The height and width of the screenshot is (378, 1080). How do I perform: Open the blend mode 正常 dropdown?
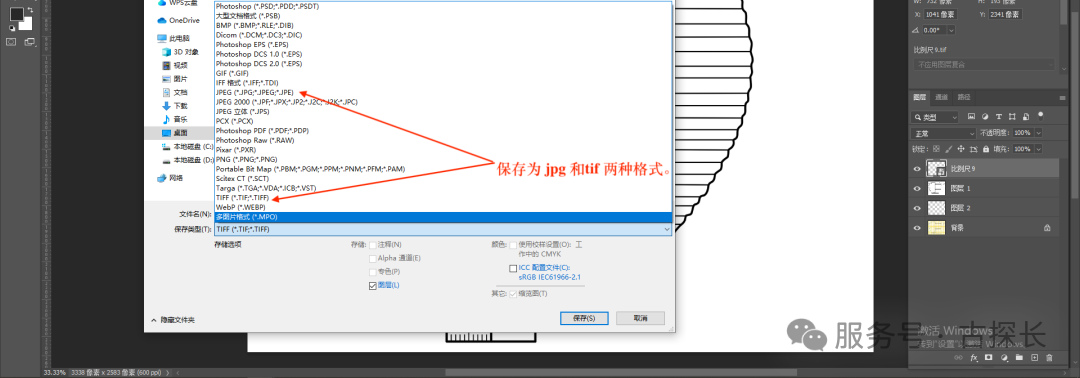(x=943, y=133)
